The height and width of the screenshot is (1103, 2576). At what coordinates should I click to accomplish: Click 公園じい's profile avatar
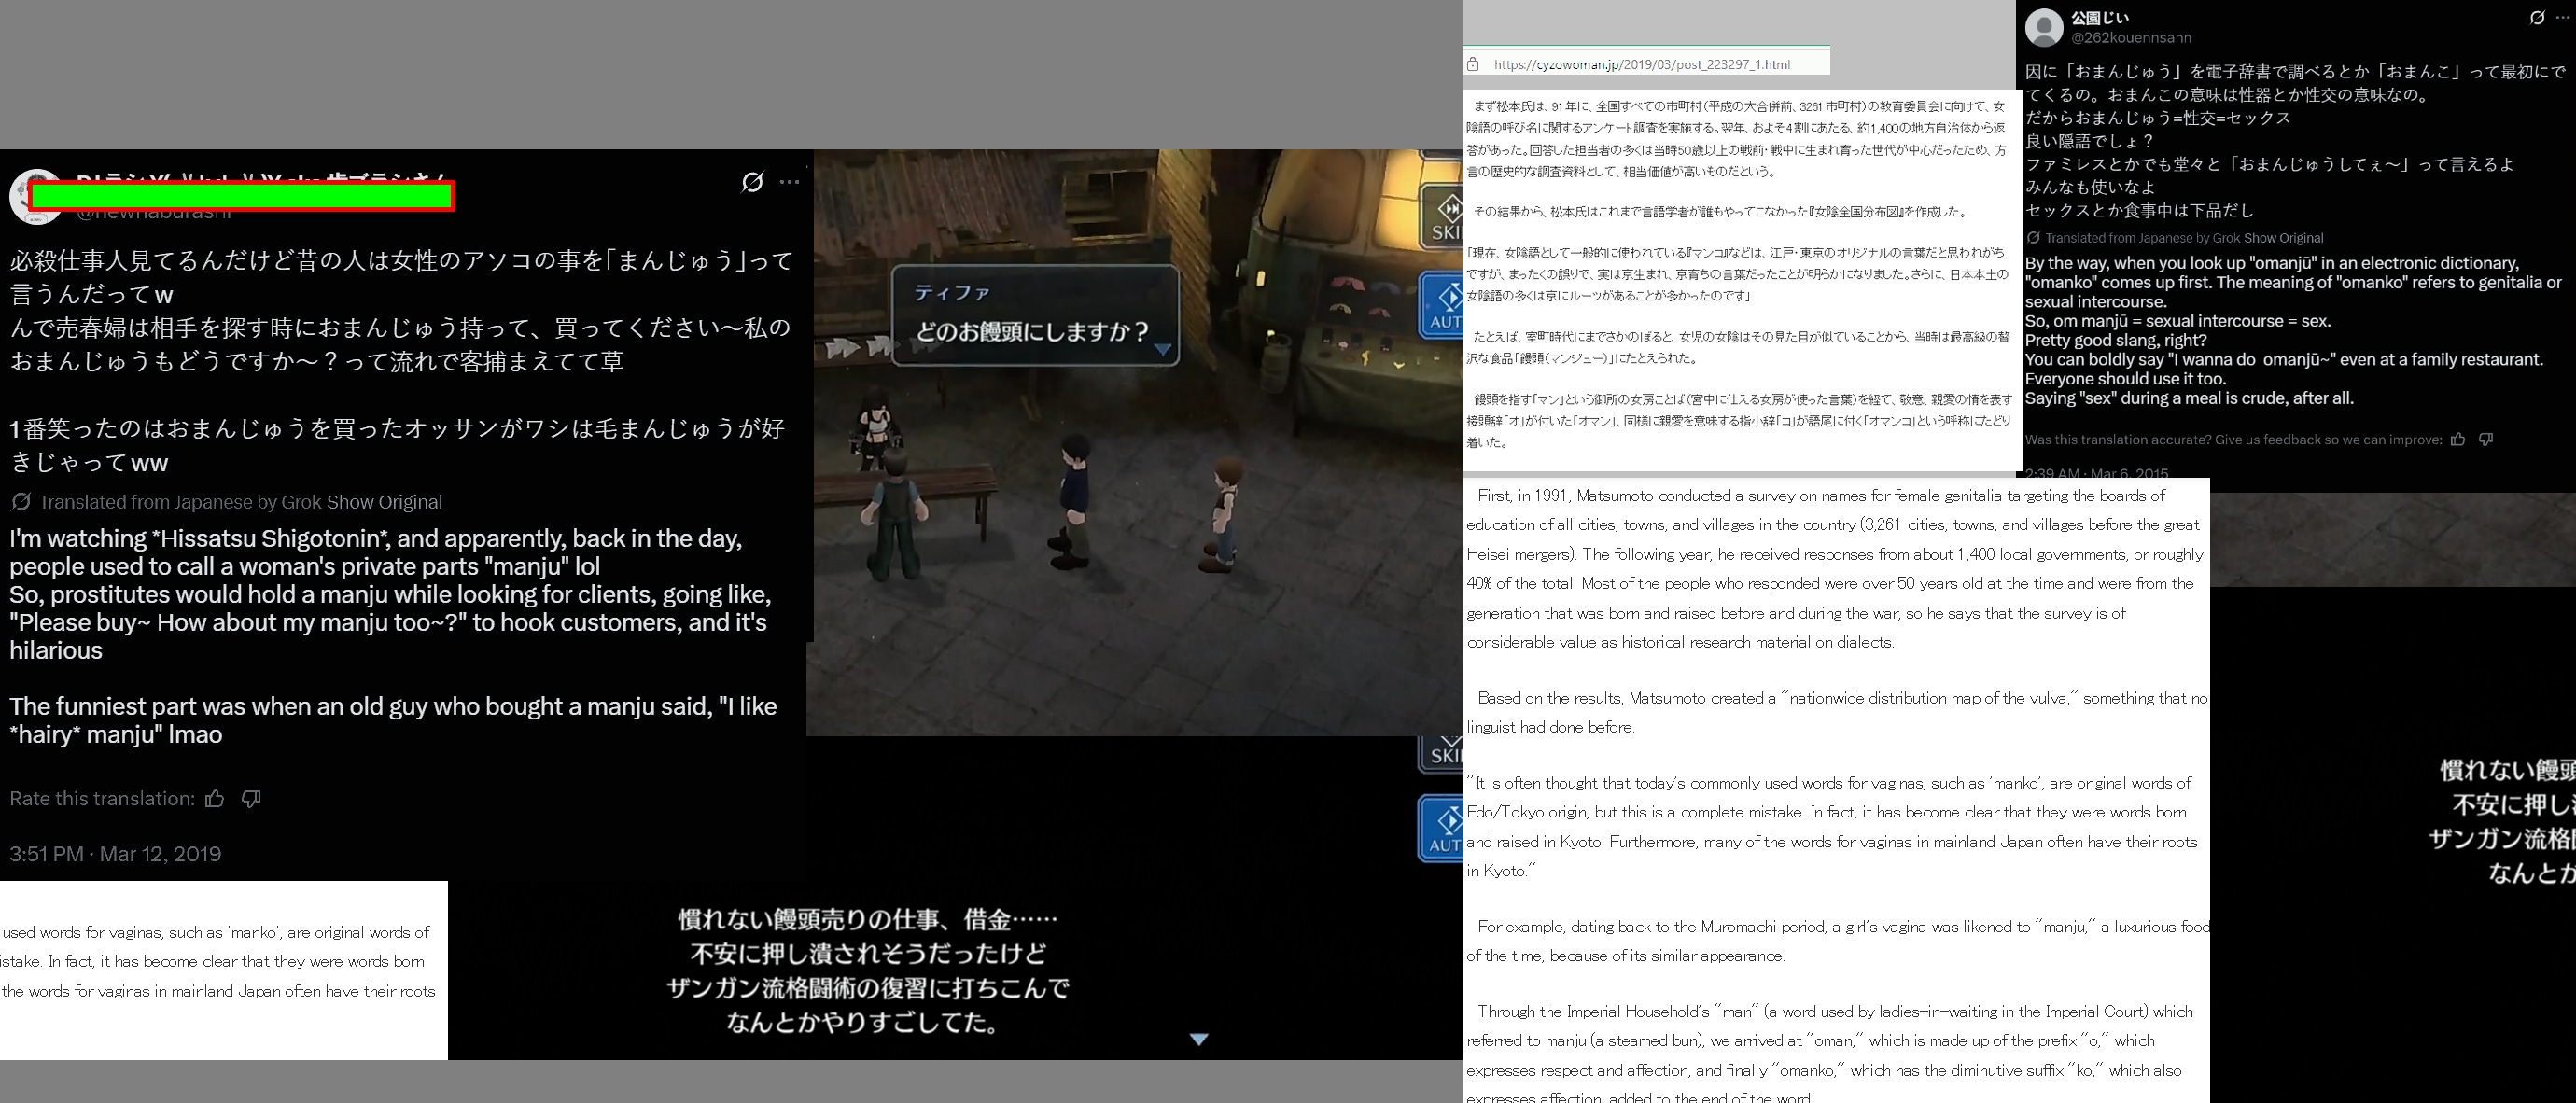coord(2044,27)
